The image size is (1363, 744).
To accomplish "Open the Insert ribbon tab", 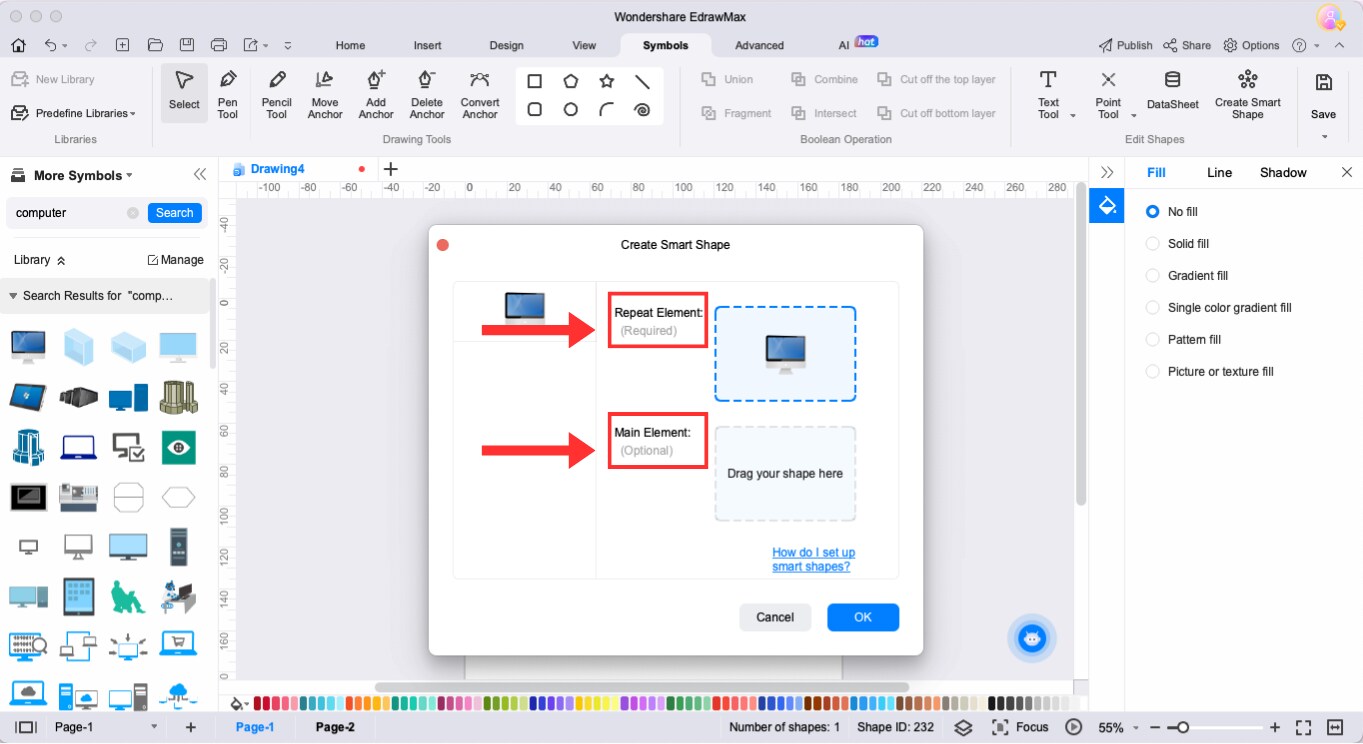I will [x=427, y=46].
